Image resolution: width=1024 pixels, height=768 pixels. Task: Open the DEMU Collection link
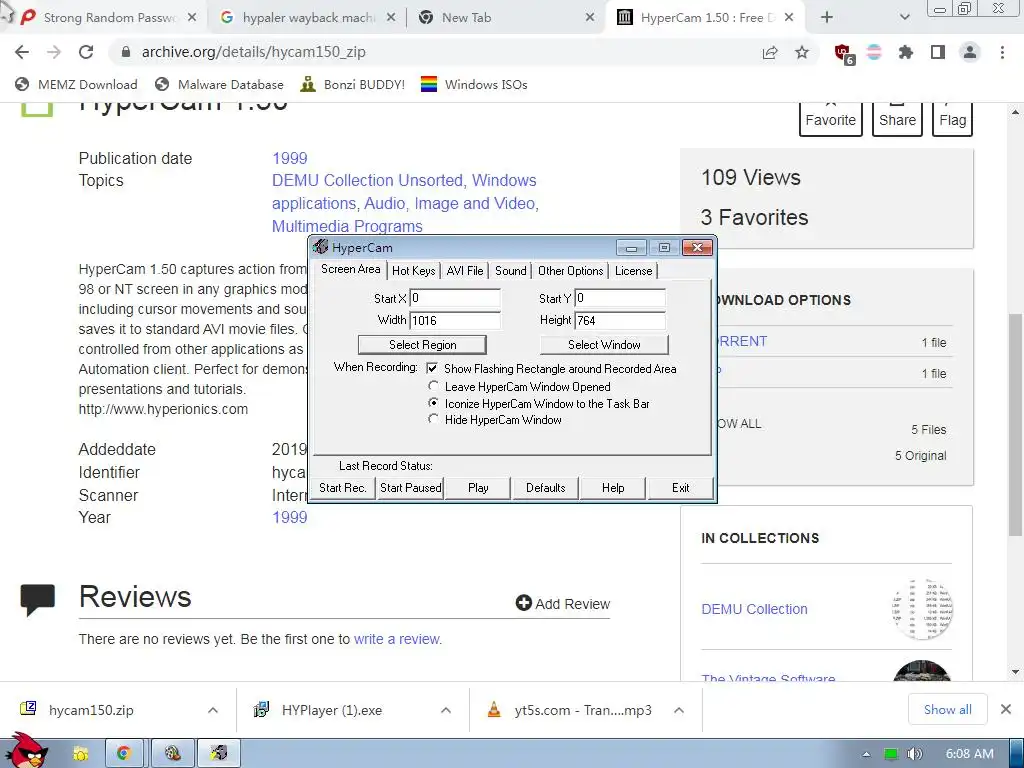point(754,609)
